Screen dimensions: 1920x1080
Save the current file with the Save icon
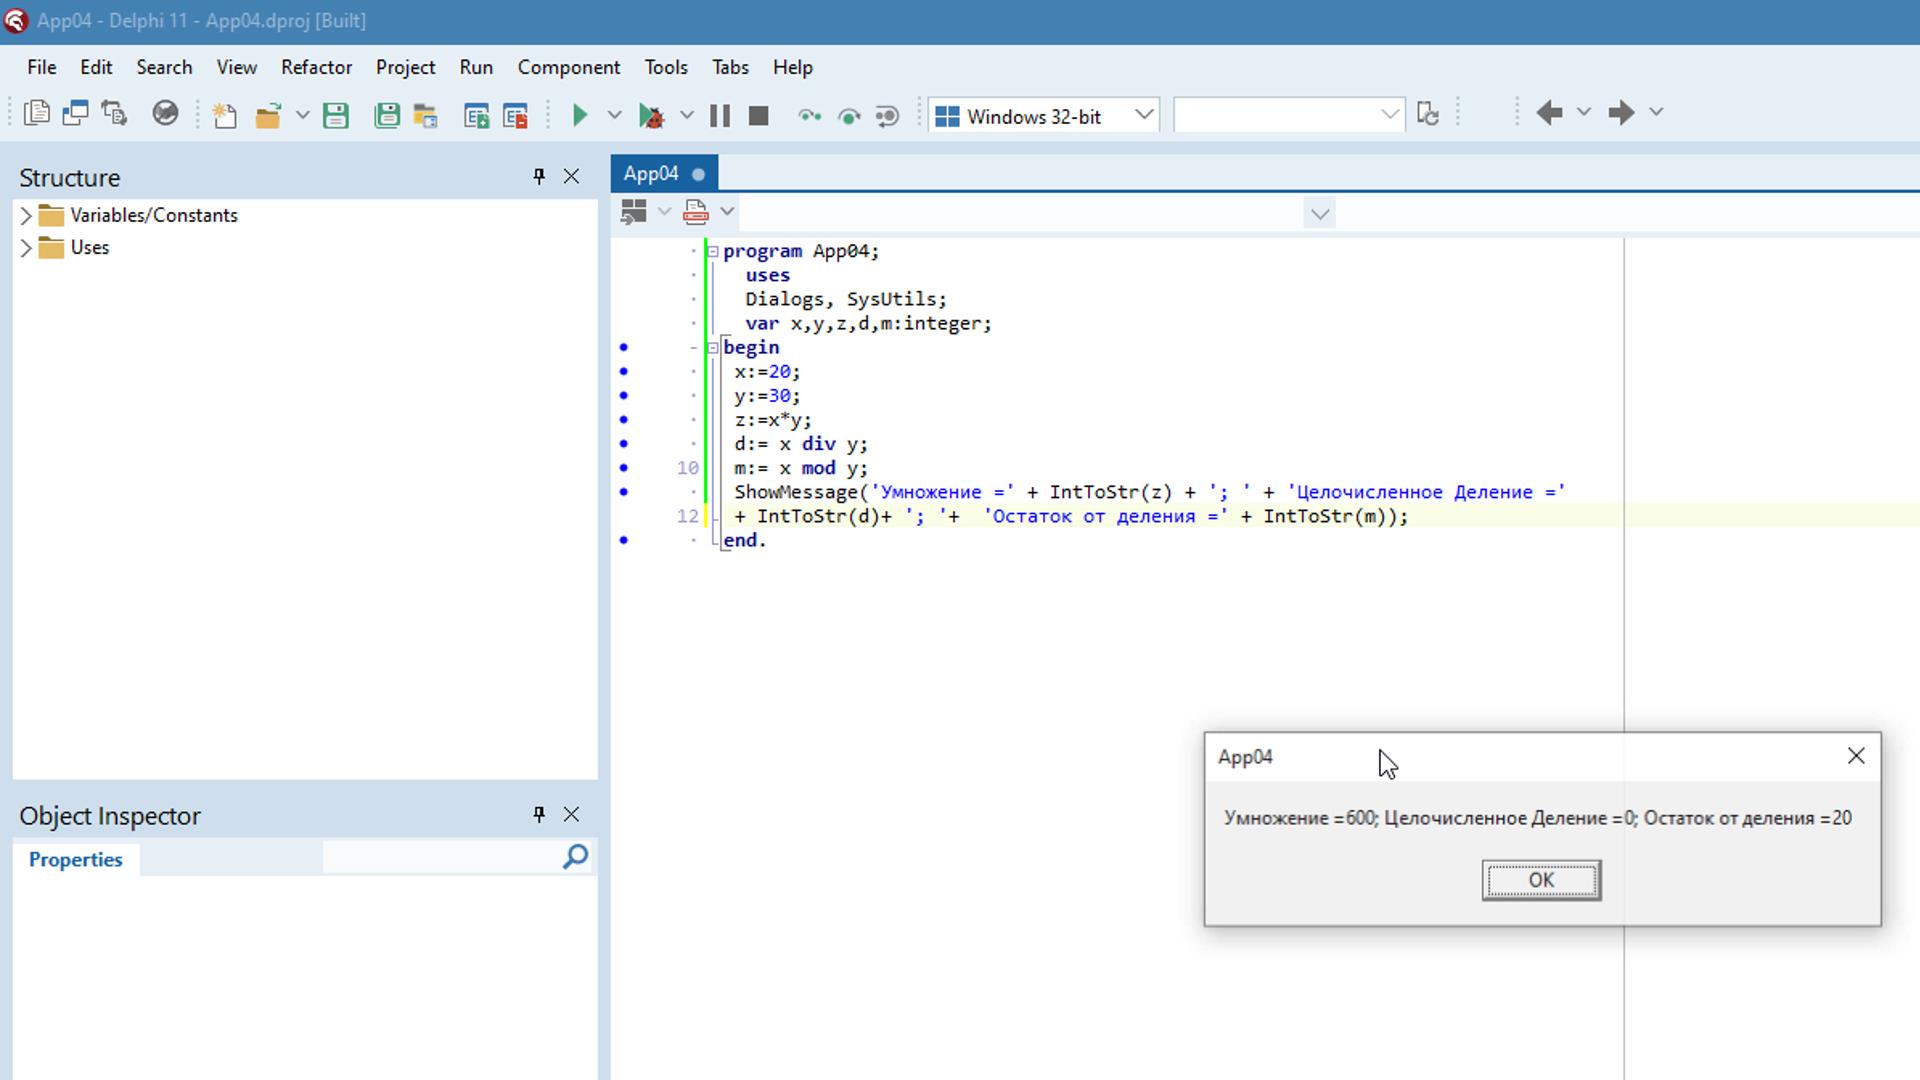336,115
